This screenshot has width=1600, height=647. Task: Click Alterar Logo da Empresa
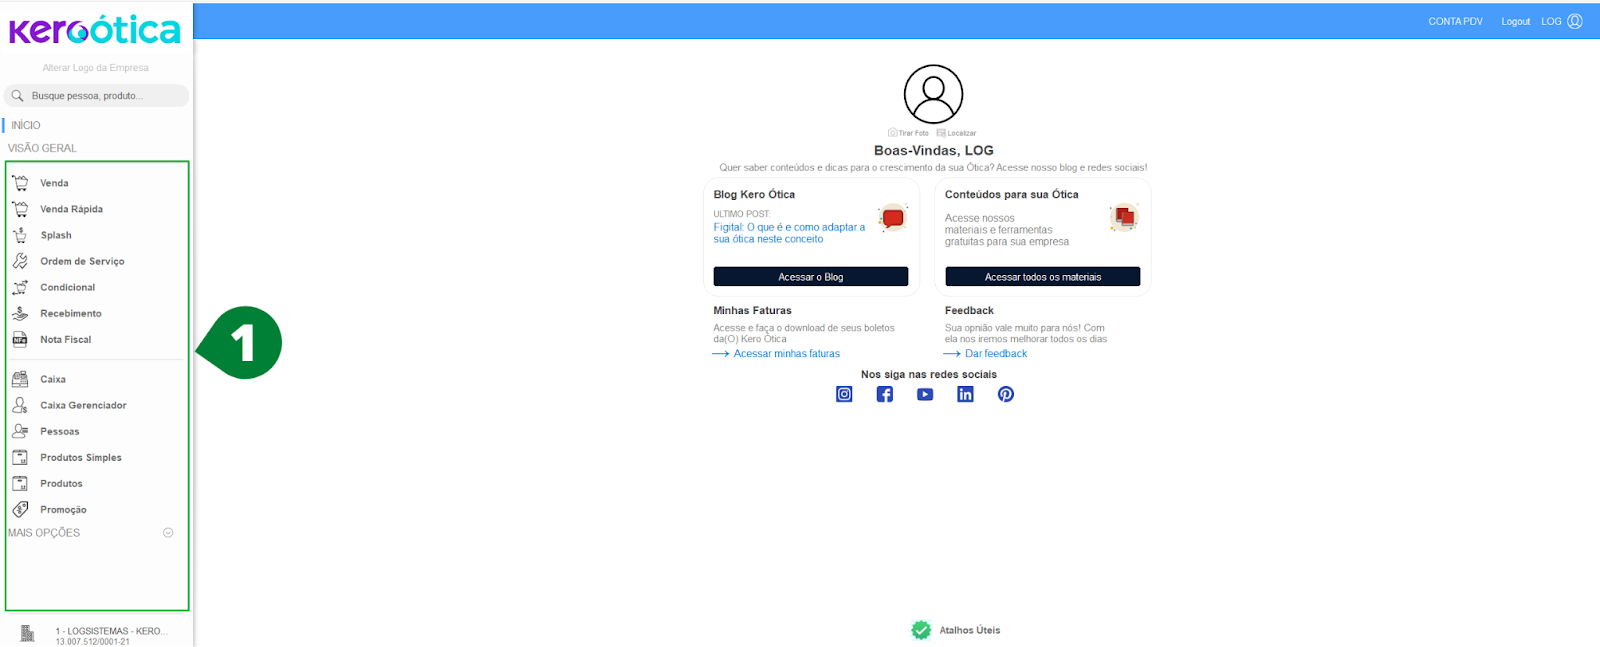pos(96,68)
